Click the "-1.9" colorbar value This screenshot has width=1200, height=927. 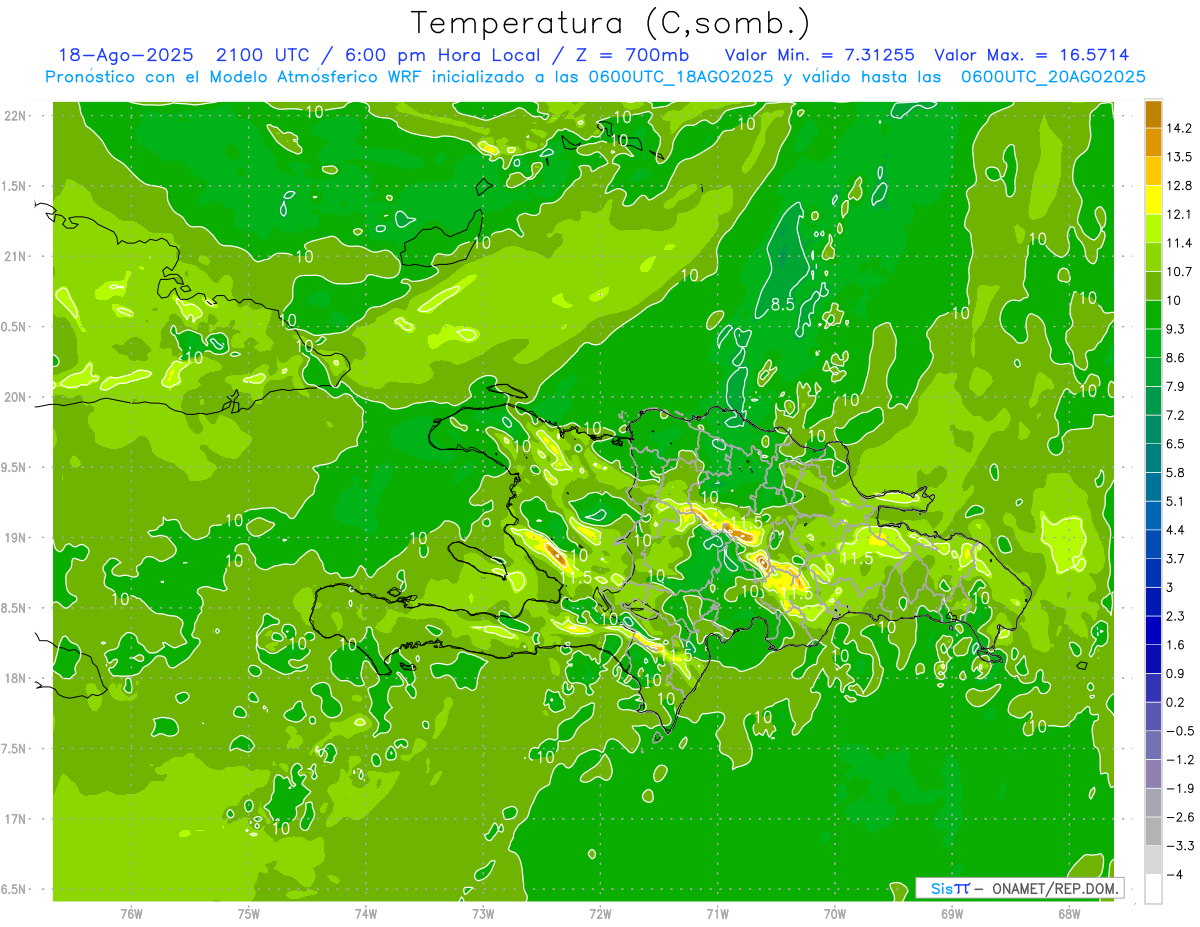click(x=1178, y=788)
